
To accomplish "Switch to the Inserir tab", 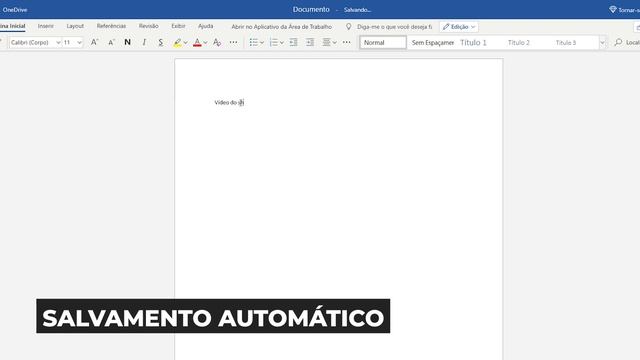I will 46,26.
